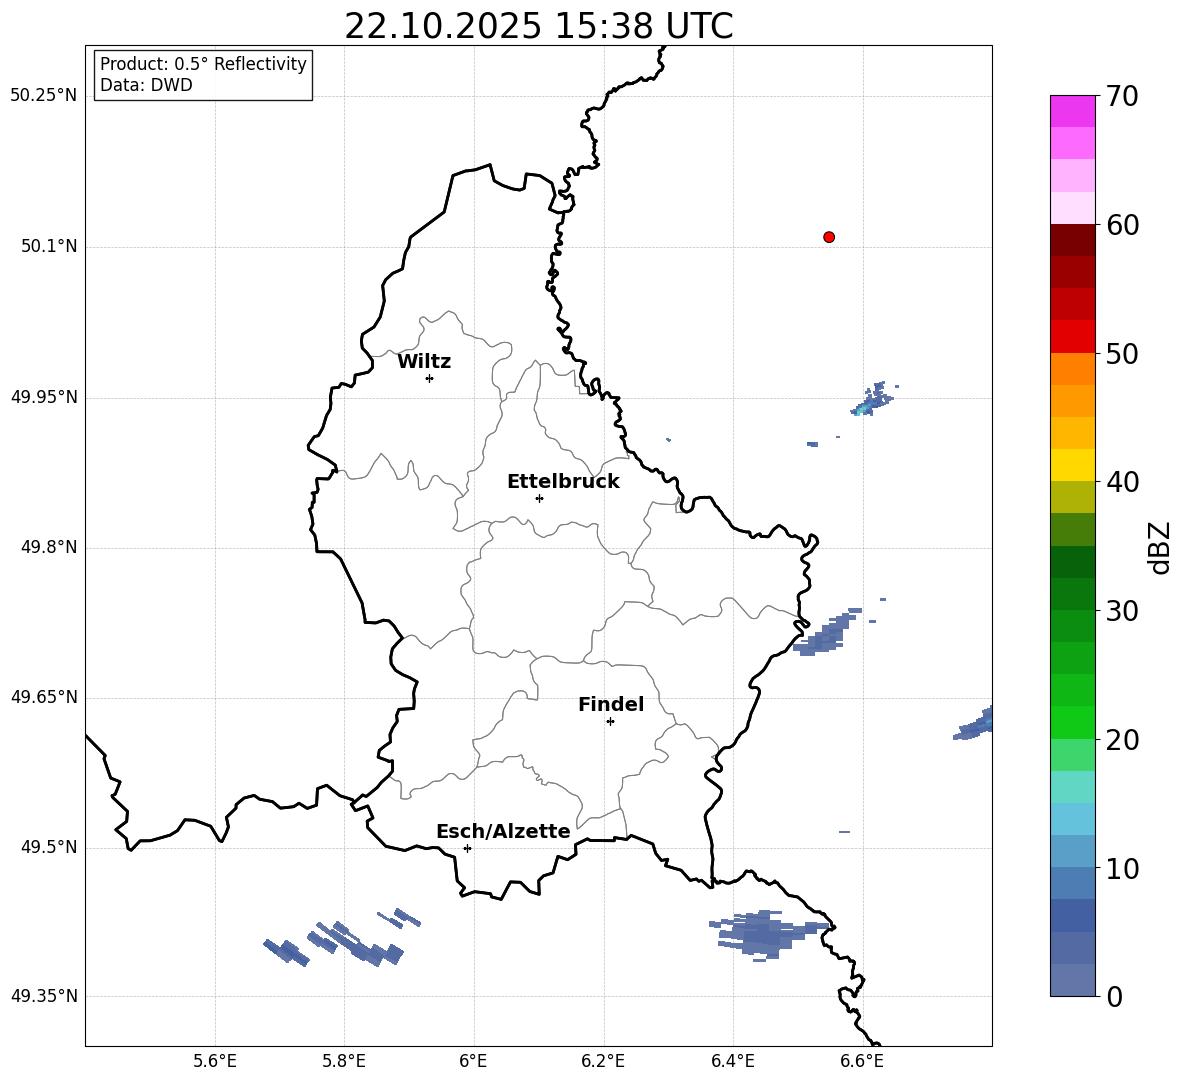
Task: Click the Data: DWD text
Action: coord(146,85)
